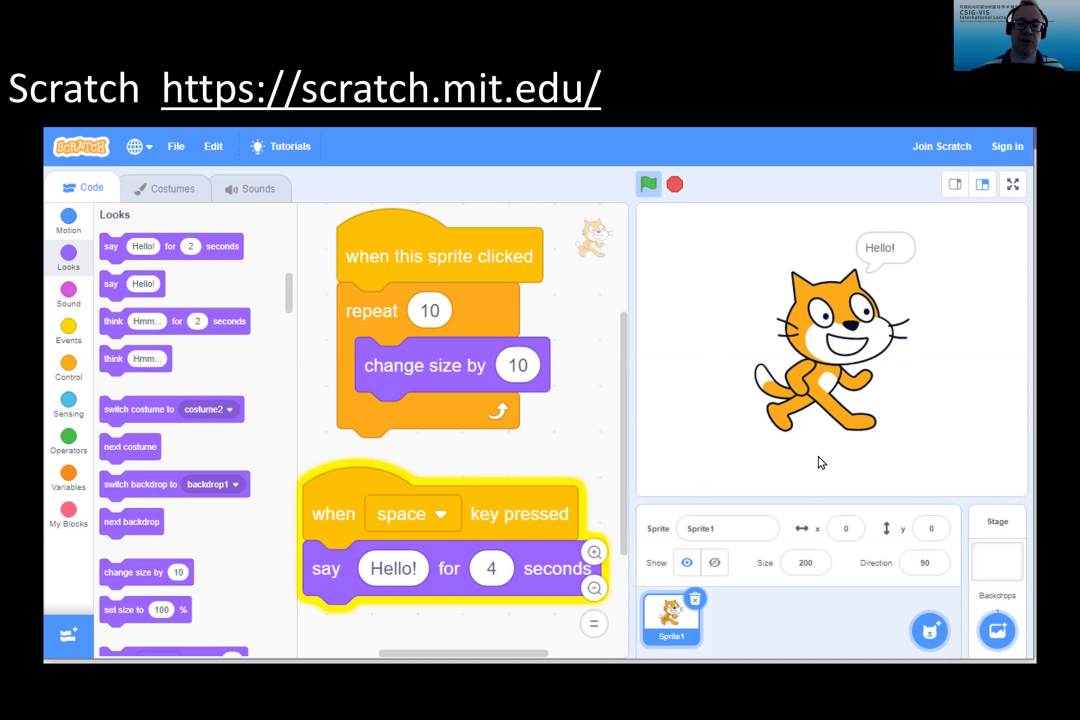Select the Sound block category
Viewport: 1080px width, 720px height.
tap(68, 294)
